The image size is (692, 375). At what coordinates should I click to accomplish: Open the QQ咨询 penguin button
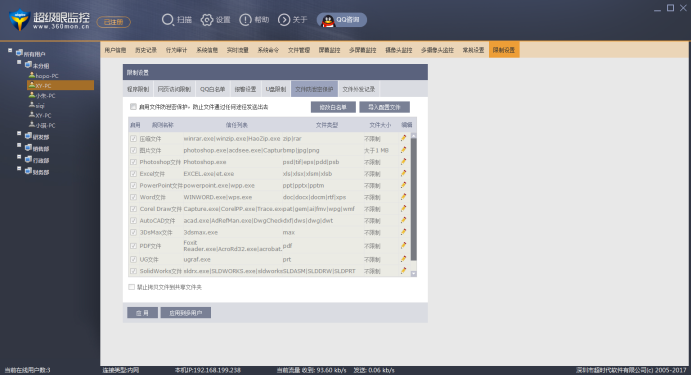coord(342,20)
